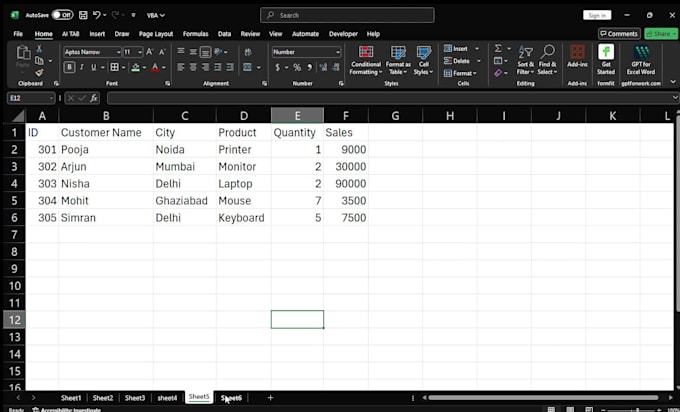This screenshot has height=412, width=680.
Task: Click the Copy icon in Clipboard group
Action: 39,61
